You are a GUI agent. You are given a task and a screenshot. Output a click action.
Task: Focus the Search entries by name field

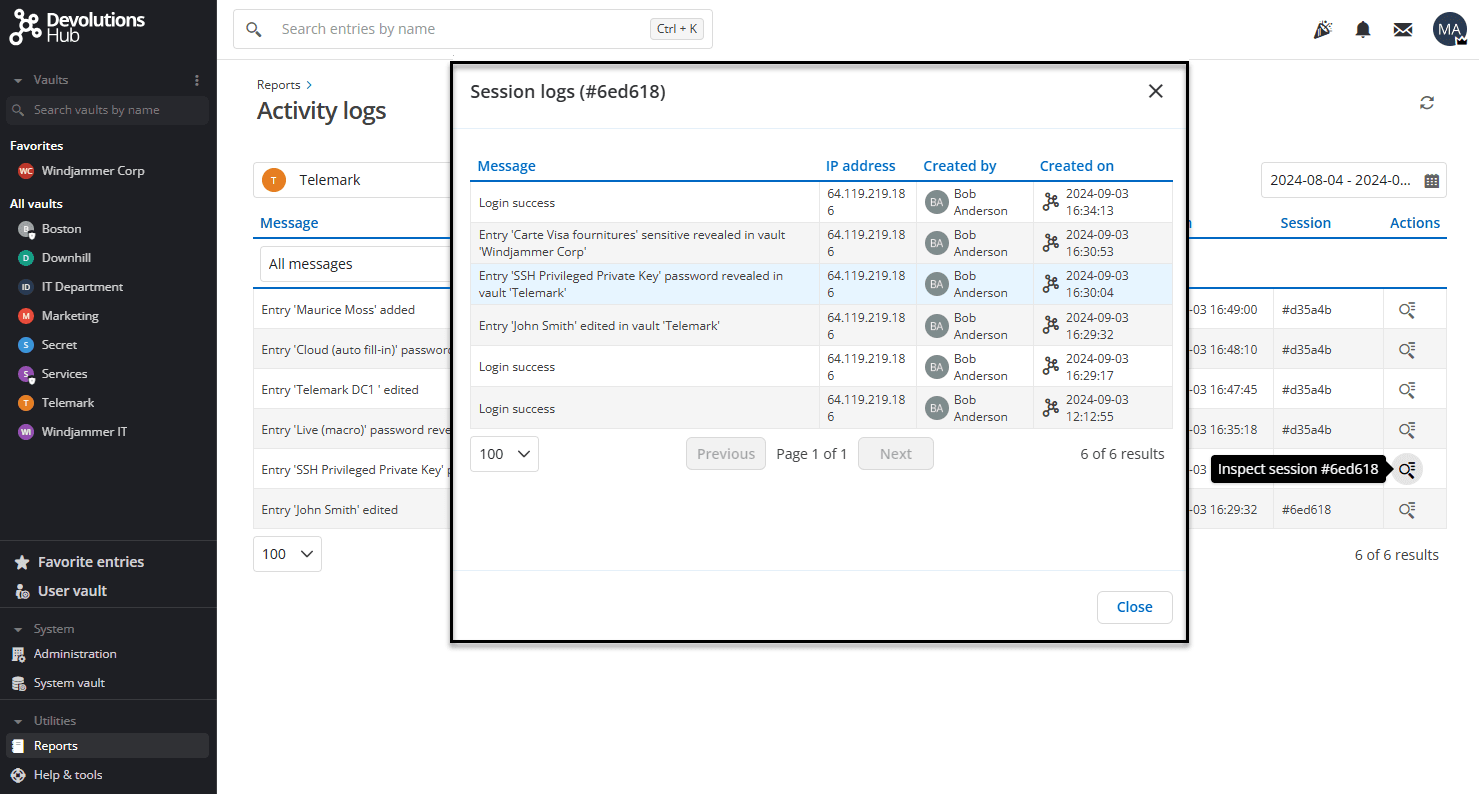(460, 30)
